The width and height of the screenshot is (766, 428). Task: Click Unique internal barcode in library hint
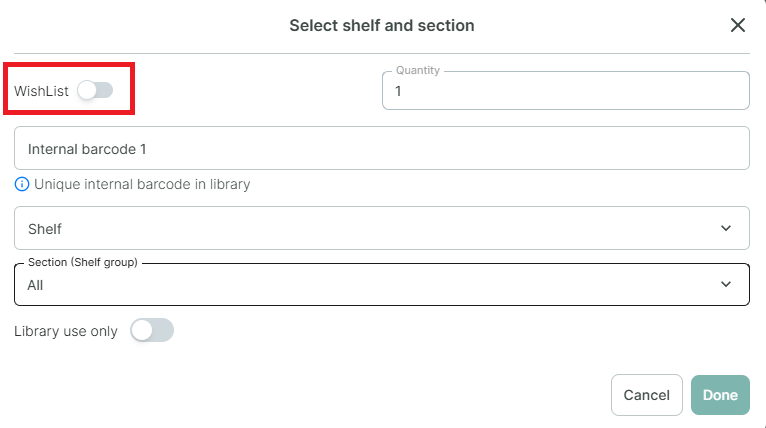[x=142, y=184]
